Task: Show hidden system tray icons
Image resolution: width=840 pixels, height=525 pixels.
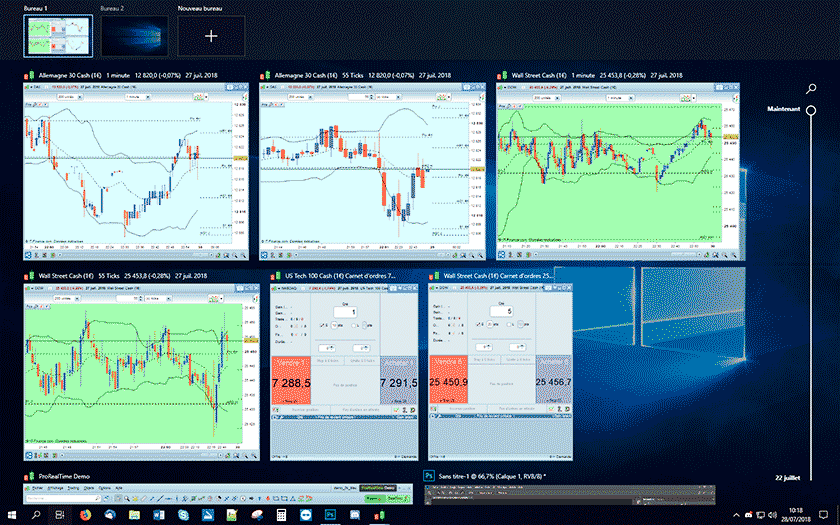Action: coord(736,515)
